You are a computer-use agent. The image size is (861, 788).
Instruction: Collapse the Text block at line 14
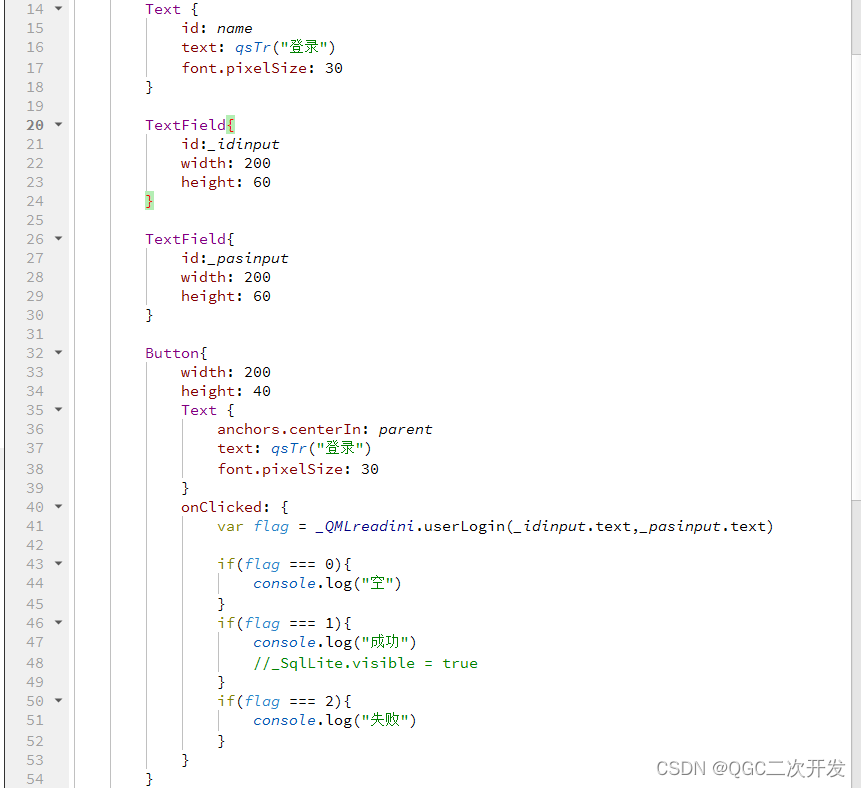pos(57,9)
